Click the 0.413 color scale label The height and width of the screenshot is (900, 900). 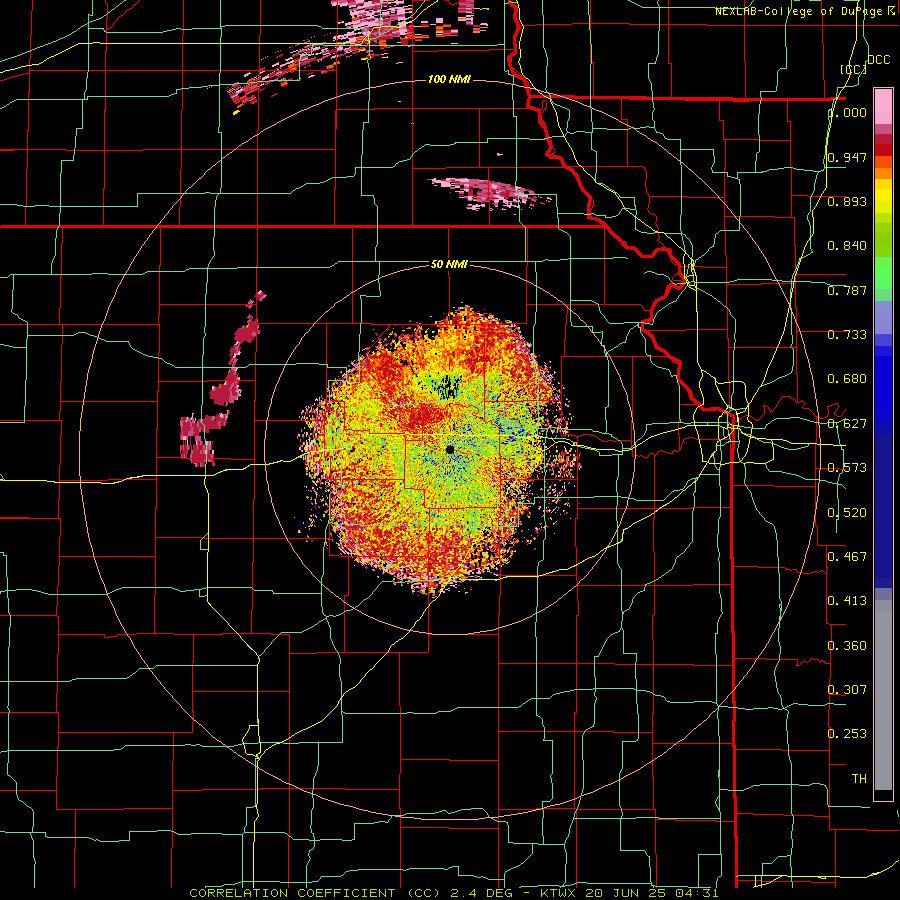pyautogui.click(x=847, y=601)
